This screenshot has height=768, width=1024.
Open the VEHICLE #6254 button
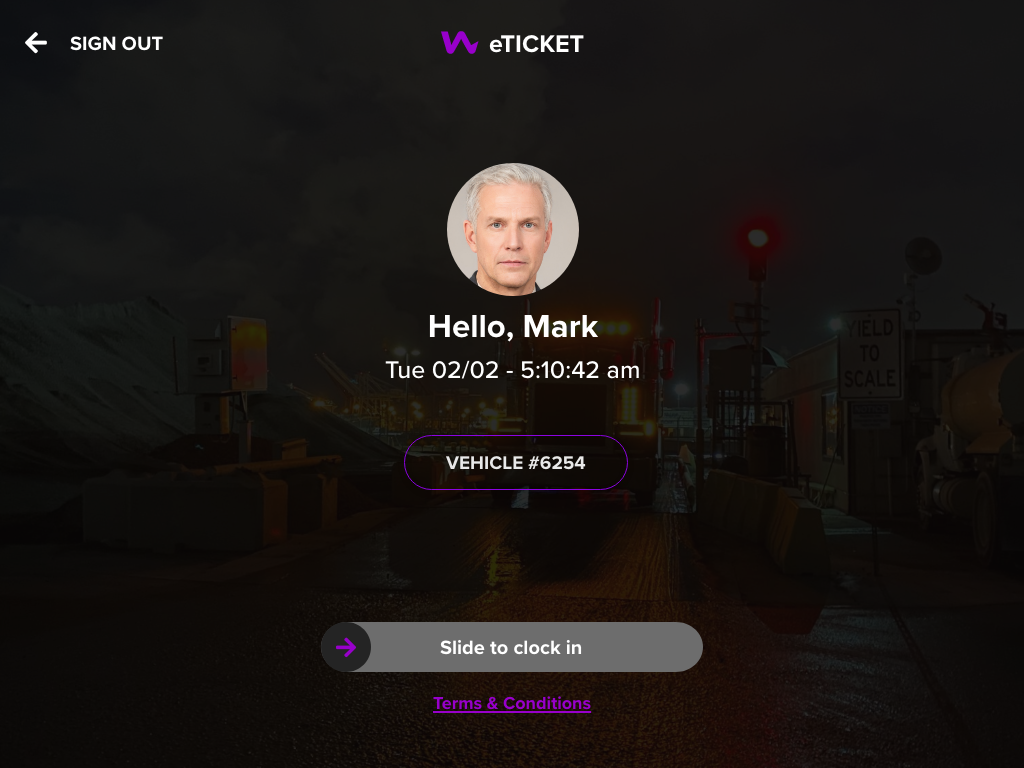coord(516,462)
